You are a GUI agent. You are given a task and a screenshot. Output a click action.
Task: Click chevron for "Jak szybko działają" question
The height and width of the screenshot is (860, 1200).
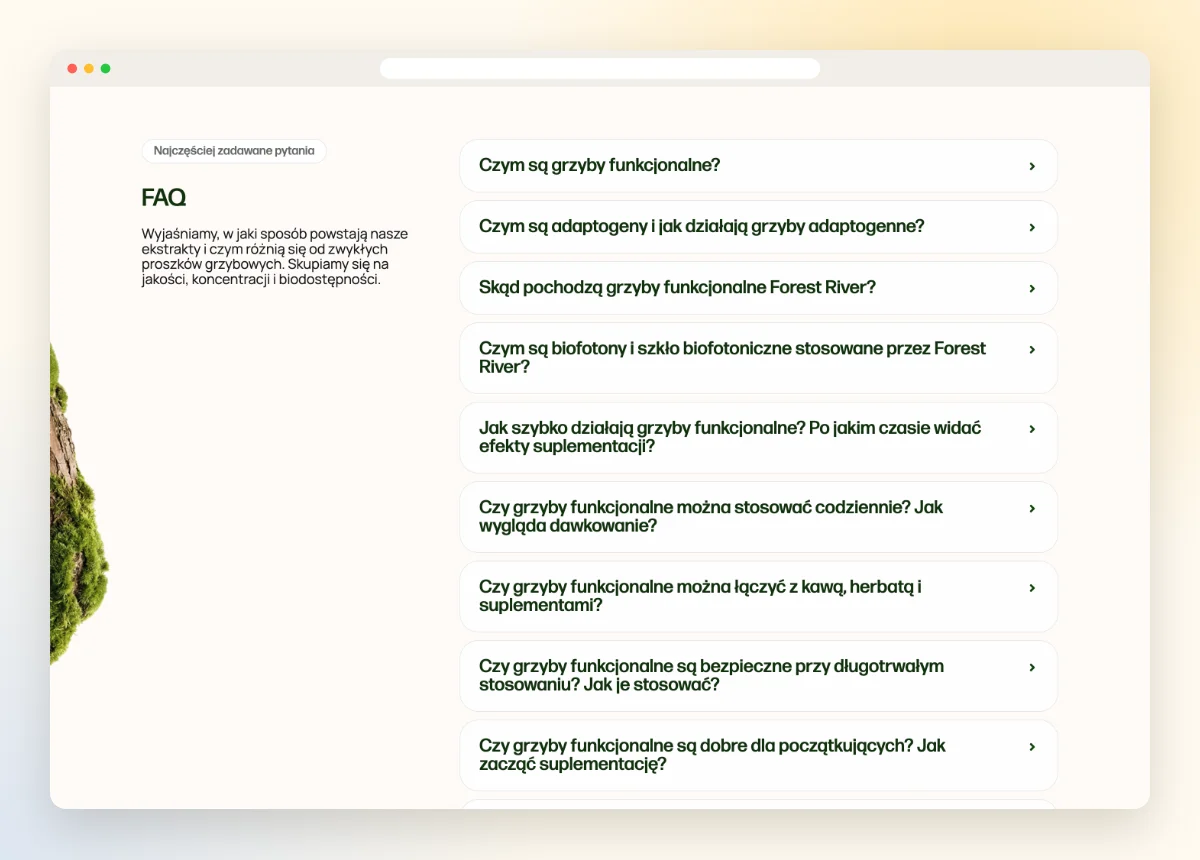1032,428
